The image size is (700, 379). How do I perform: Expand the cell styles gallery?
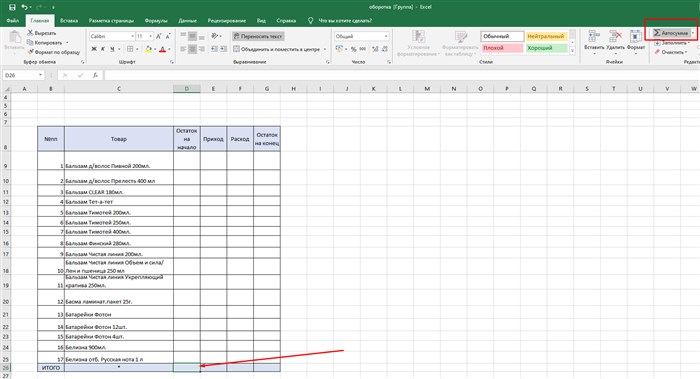572,51
